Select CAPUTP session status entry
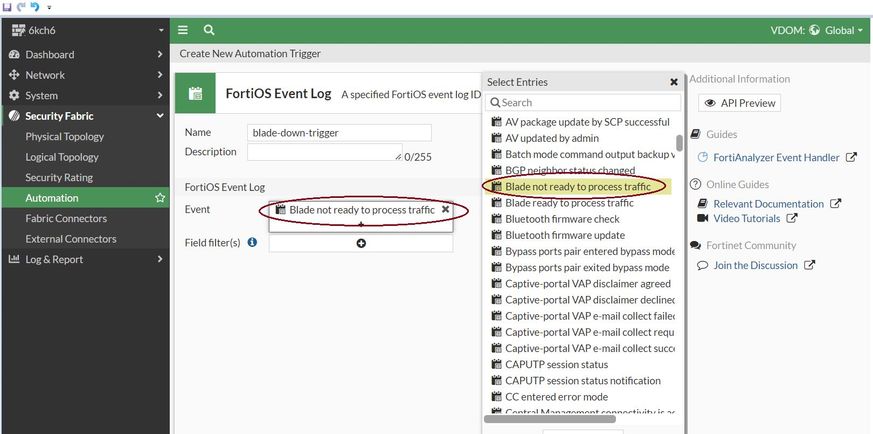 pos(550,365)
